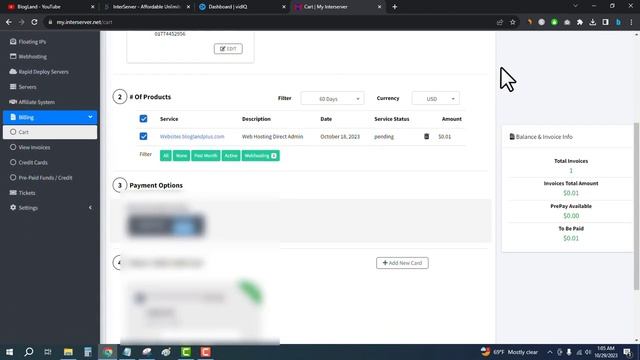Click the Rapid Deploy Servers cloud icon
The width and height of the screenshot is (640, 360).
click(x=13, y=71)
